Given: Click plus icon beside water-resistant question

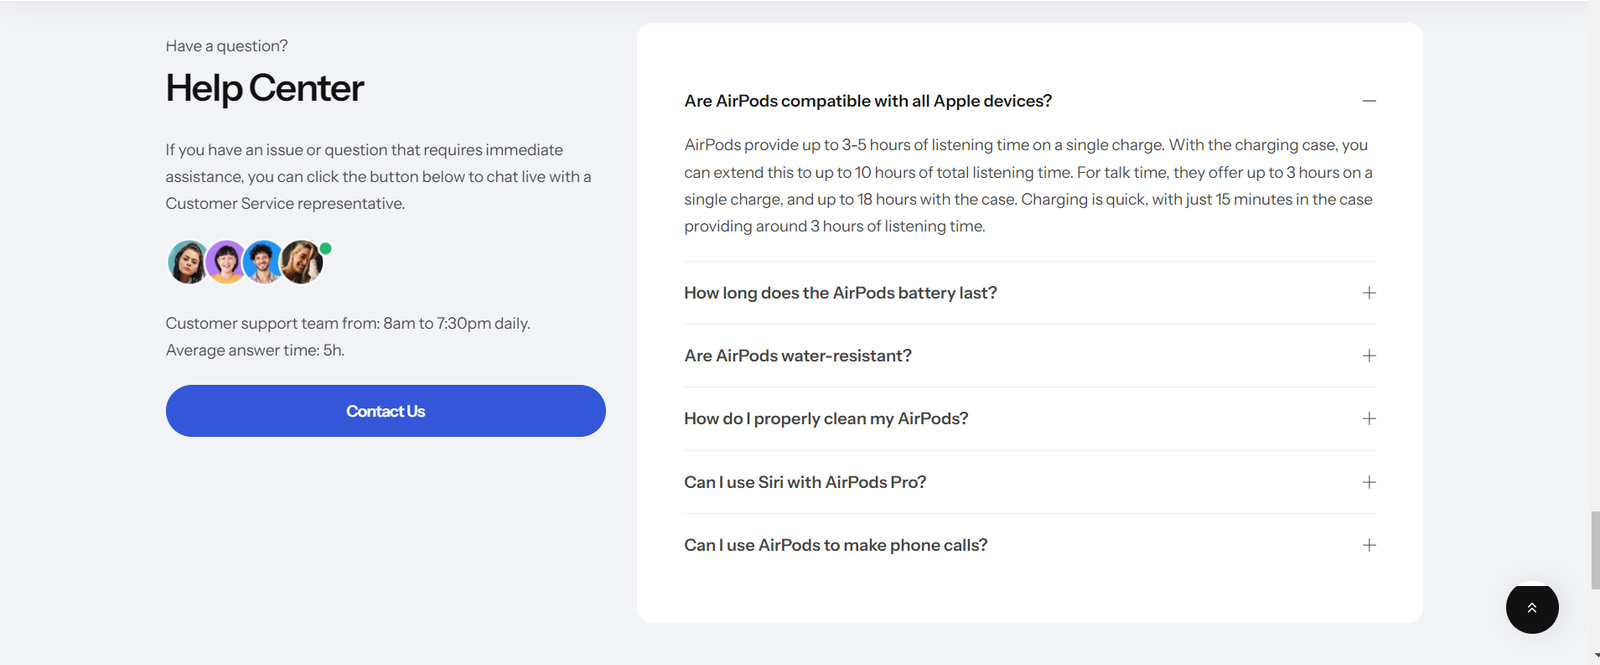Looking at the screenshot, I should pyautogui.click(x=1369, y=356).
